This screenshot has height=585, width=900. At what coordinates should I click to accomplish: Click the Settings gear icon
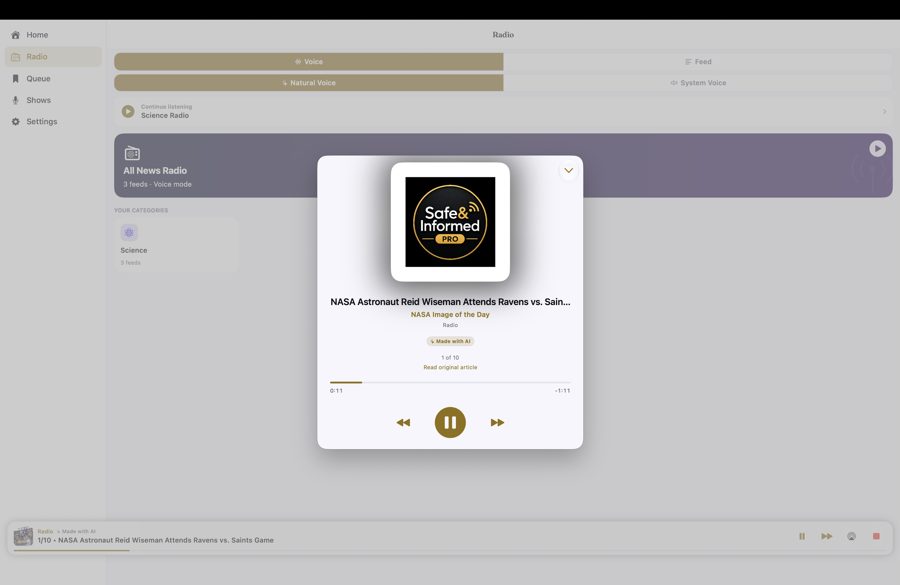pos(15,122)
